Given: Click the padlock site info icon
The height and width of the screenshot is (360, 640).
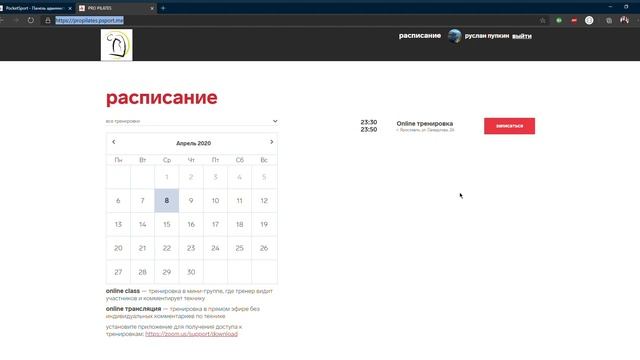Looking at the screenshot, I should [x=48, y=20].
